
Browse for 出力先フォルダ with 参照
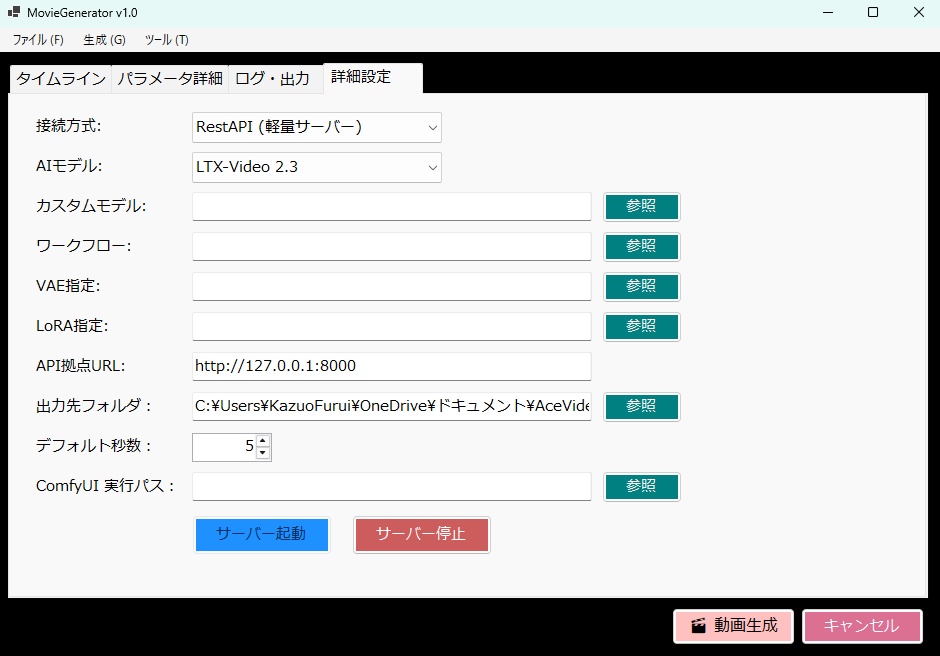(x=641, y=407)
